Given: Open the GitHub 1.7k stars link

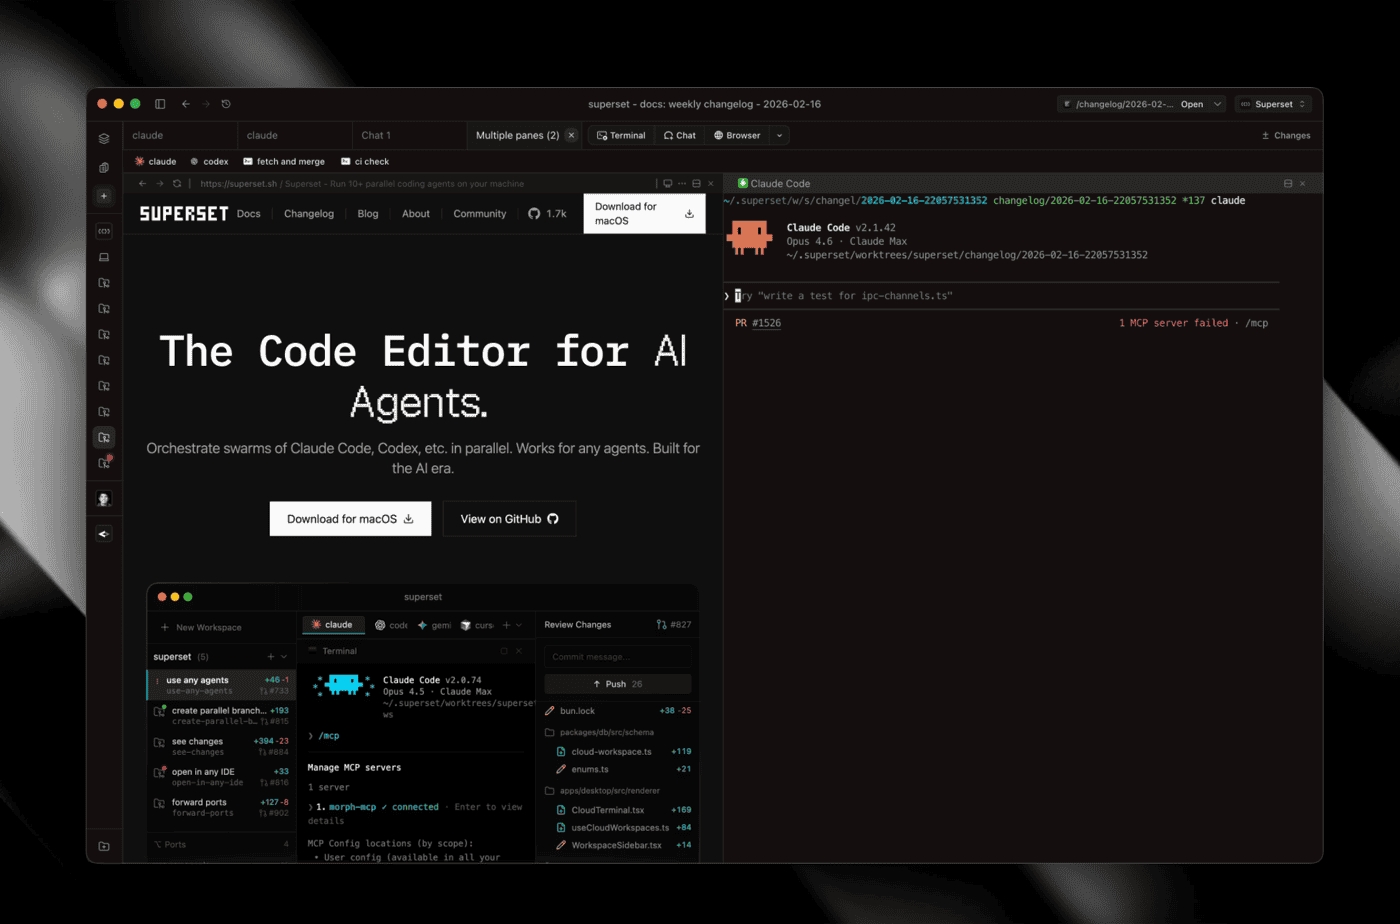Looking at the screenshot, I should click(548, 214).
